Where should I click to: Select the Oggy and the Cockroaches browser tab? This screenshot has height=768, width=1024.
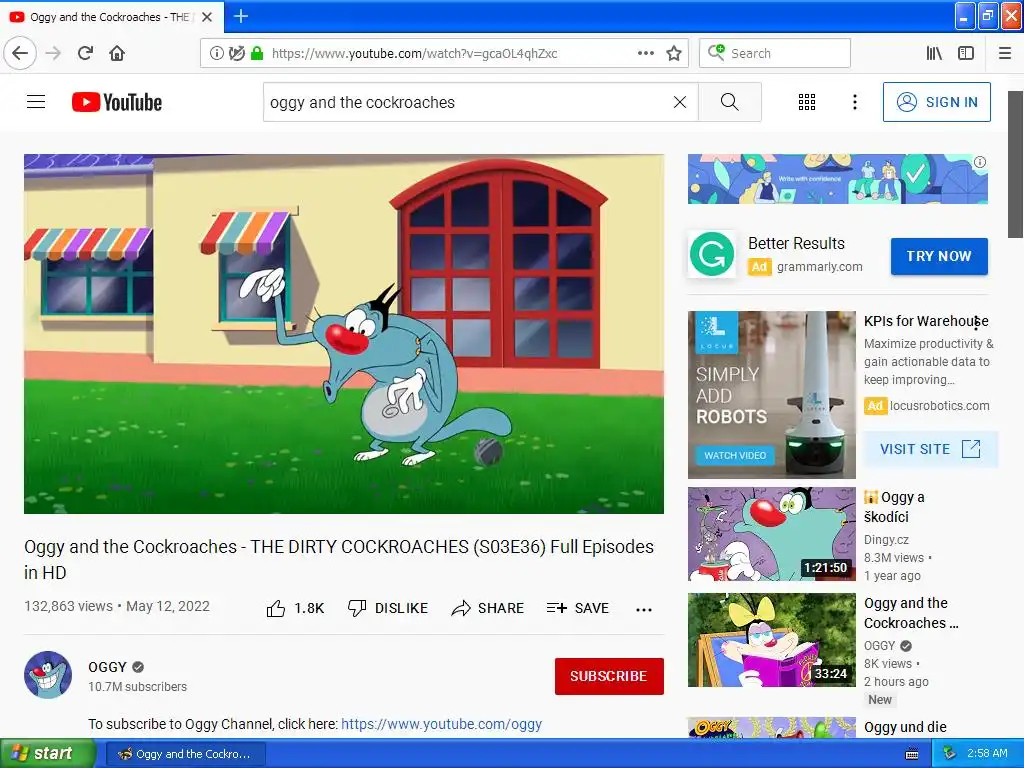click(x=112, y=17)
